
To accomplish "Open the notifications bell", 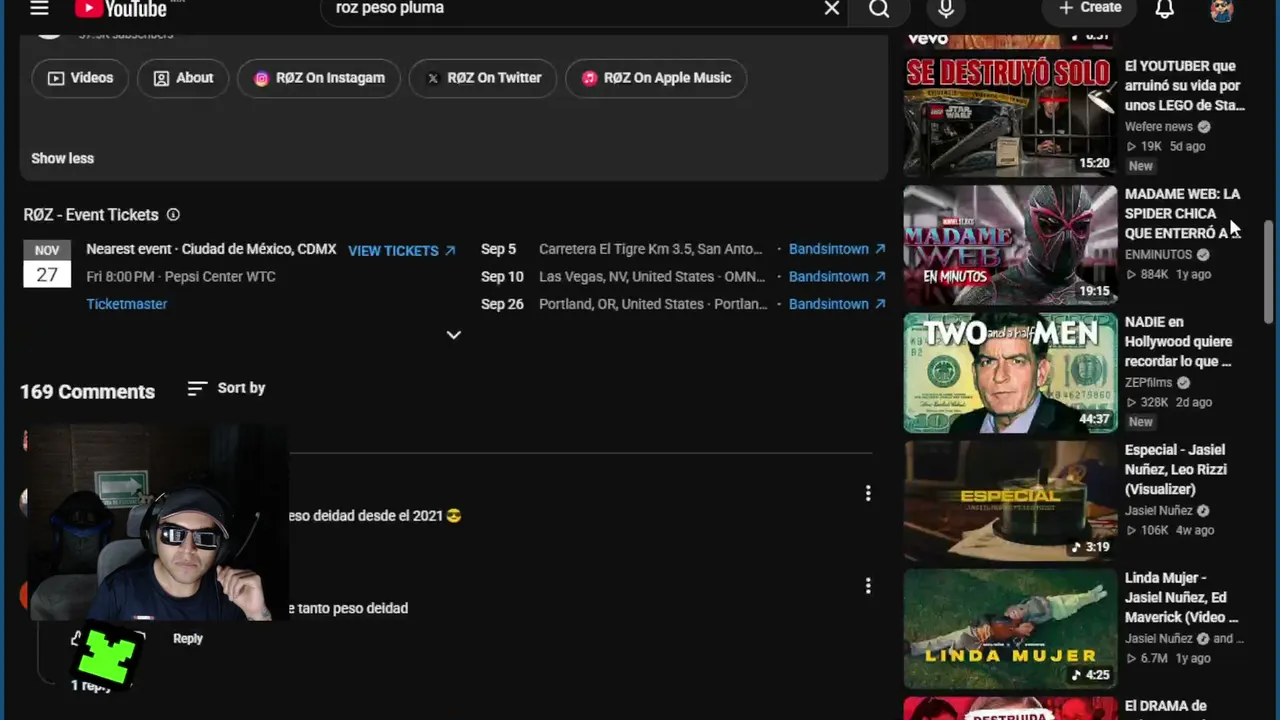I will [1165, 9].
